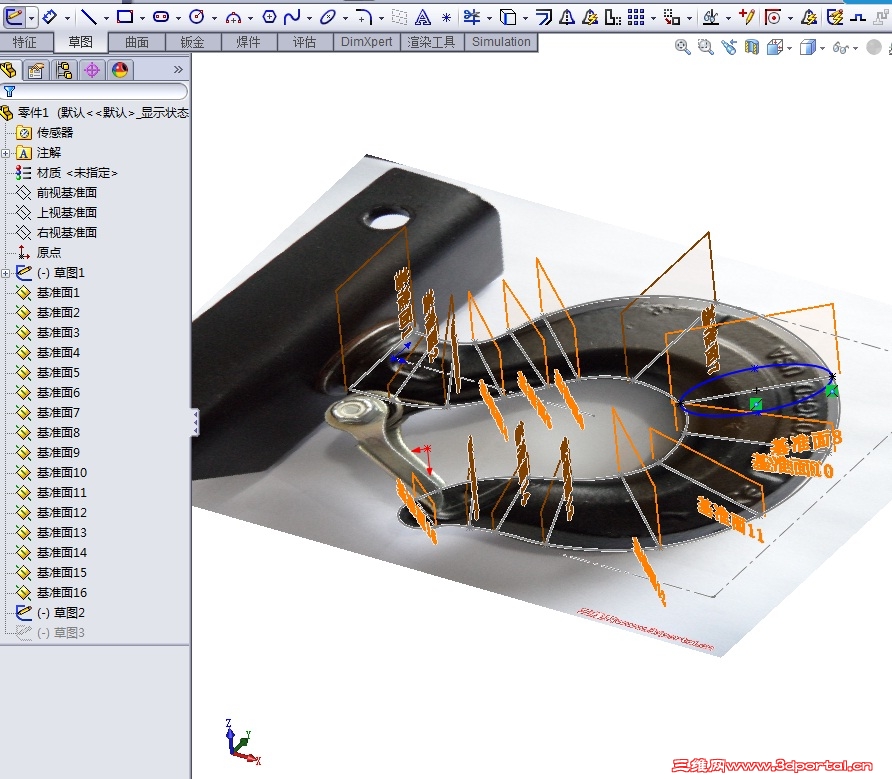
Task: Select the Point sketch tool
Action: 447,18
